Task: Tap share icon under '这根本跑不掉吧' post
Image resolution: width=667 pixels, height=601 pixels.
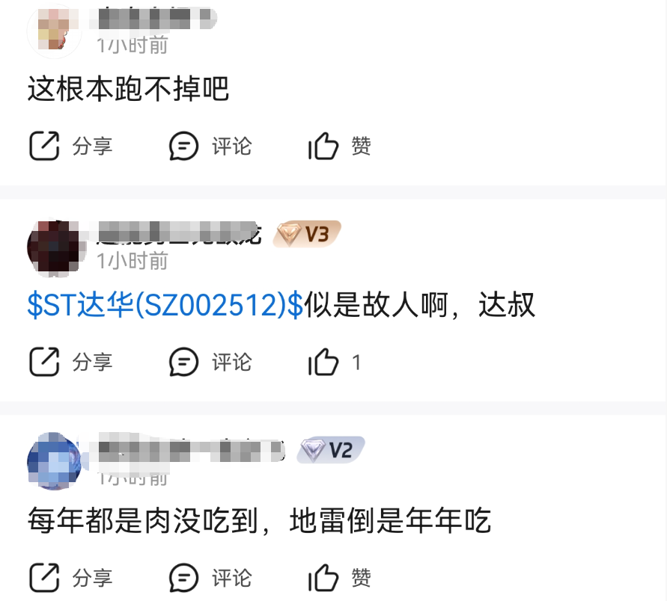Action: pyautogui.click(x=44, y=146)
